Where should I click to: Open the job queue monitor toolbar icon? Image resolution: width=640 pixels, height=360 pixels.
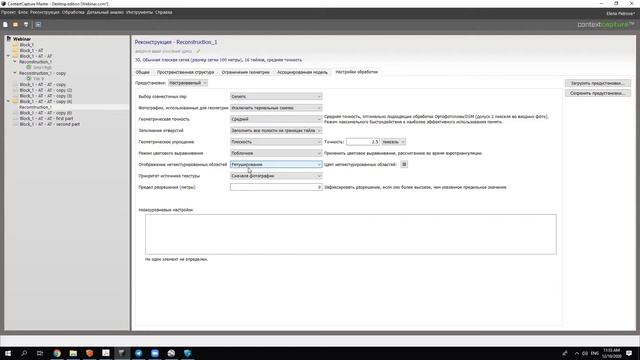(38, 24)
